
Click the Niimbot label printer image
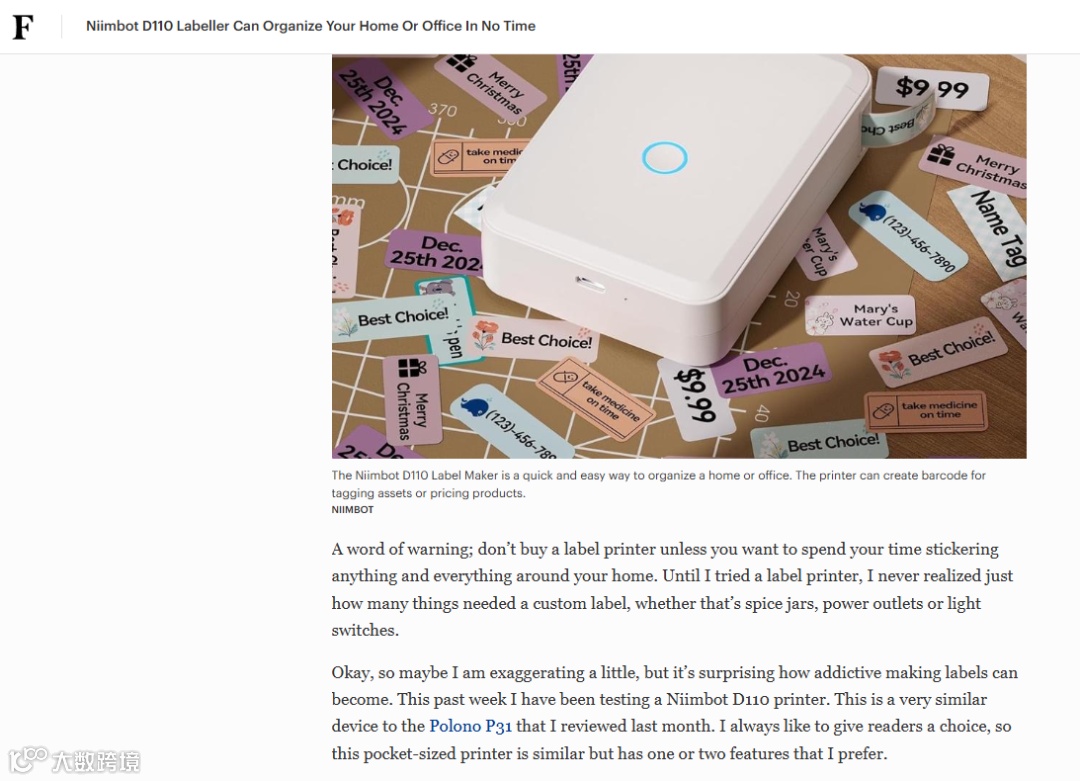(678, 256)
